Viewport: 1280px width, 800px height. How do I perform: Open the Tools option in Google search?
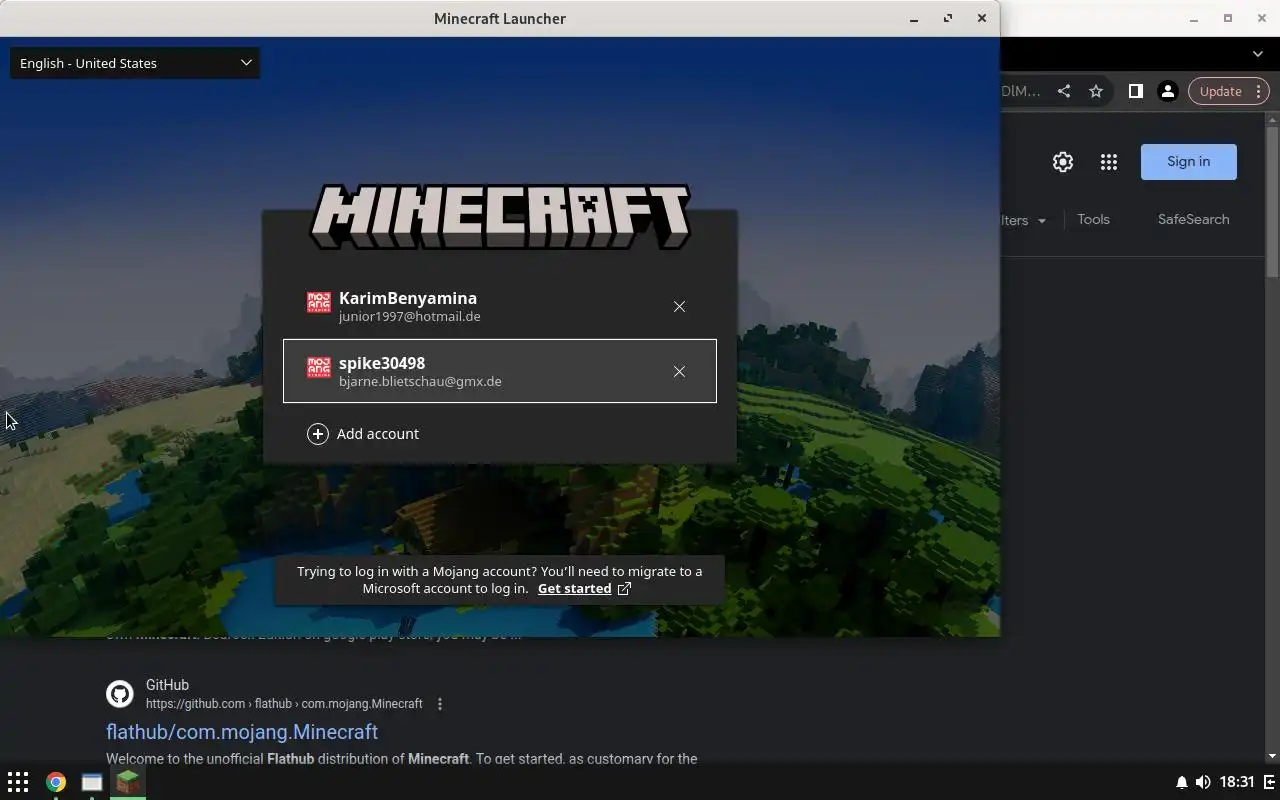point(1093,220)
